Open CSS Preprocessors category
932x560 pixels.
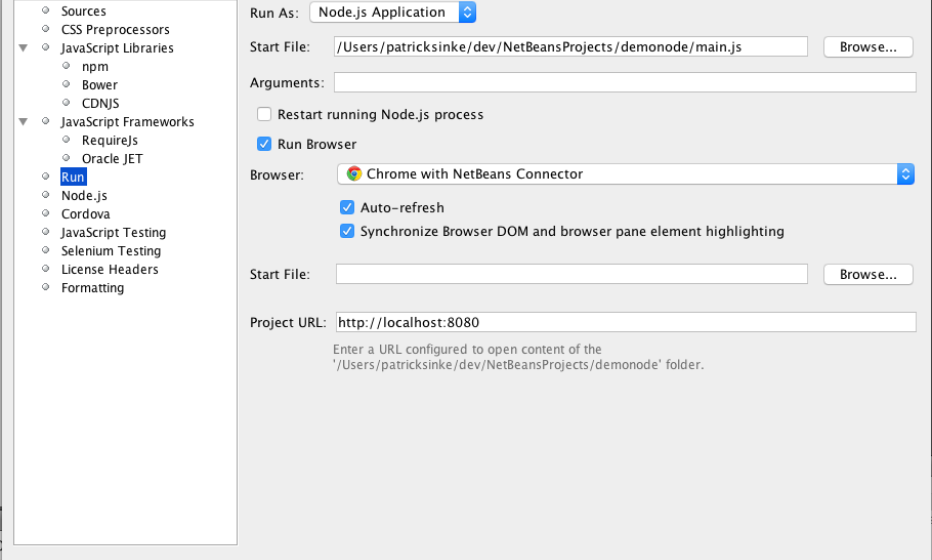pyautogui.click(x=115, y=30)
